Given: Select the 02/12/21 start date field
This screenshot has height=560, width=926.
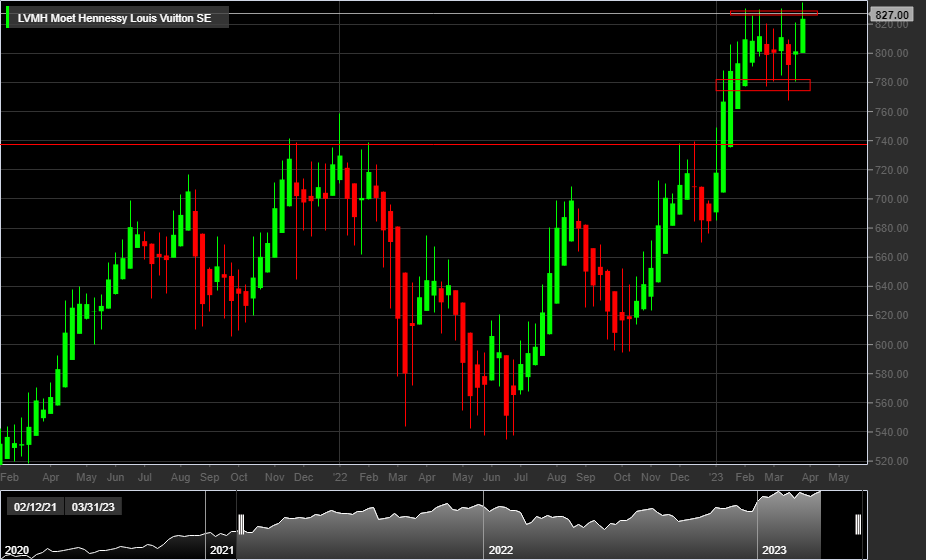Looking at the screenshot, I should coord(35,507).
